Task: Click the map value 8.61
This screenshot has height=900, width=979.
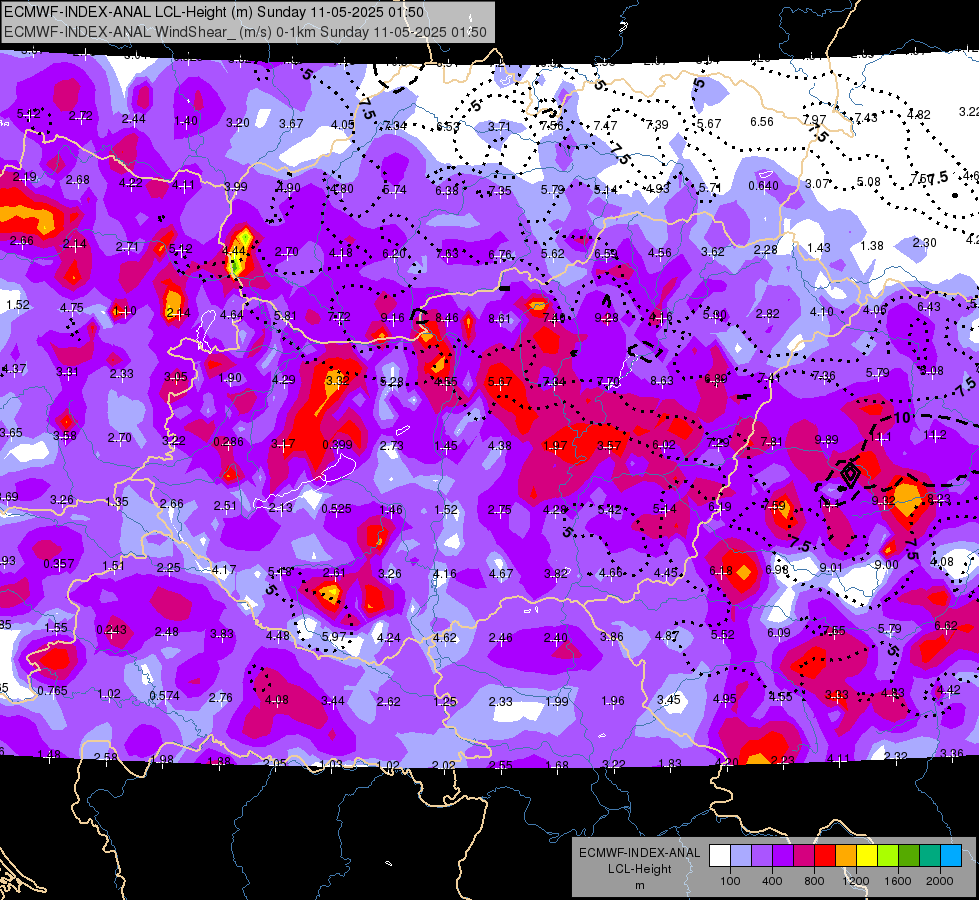Action: tap(499, 319)
